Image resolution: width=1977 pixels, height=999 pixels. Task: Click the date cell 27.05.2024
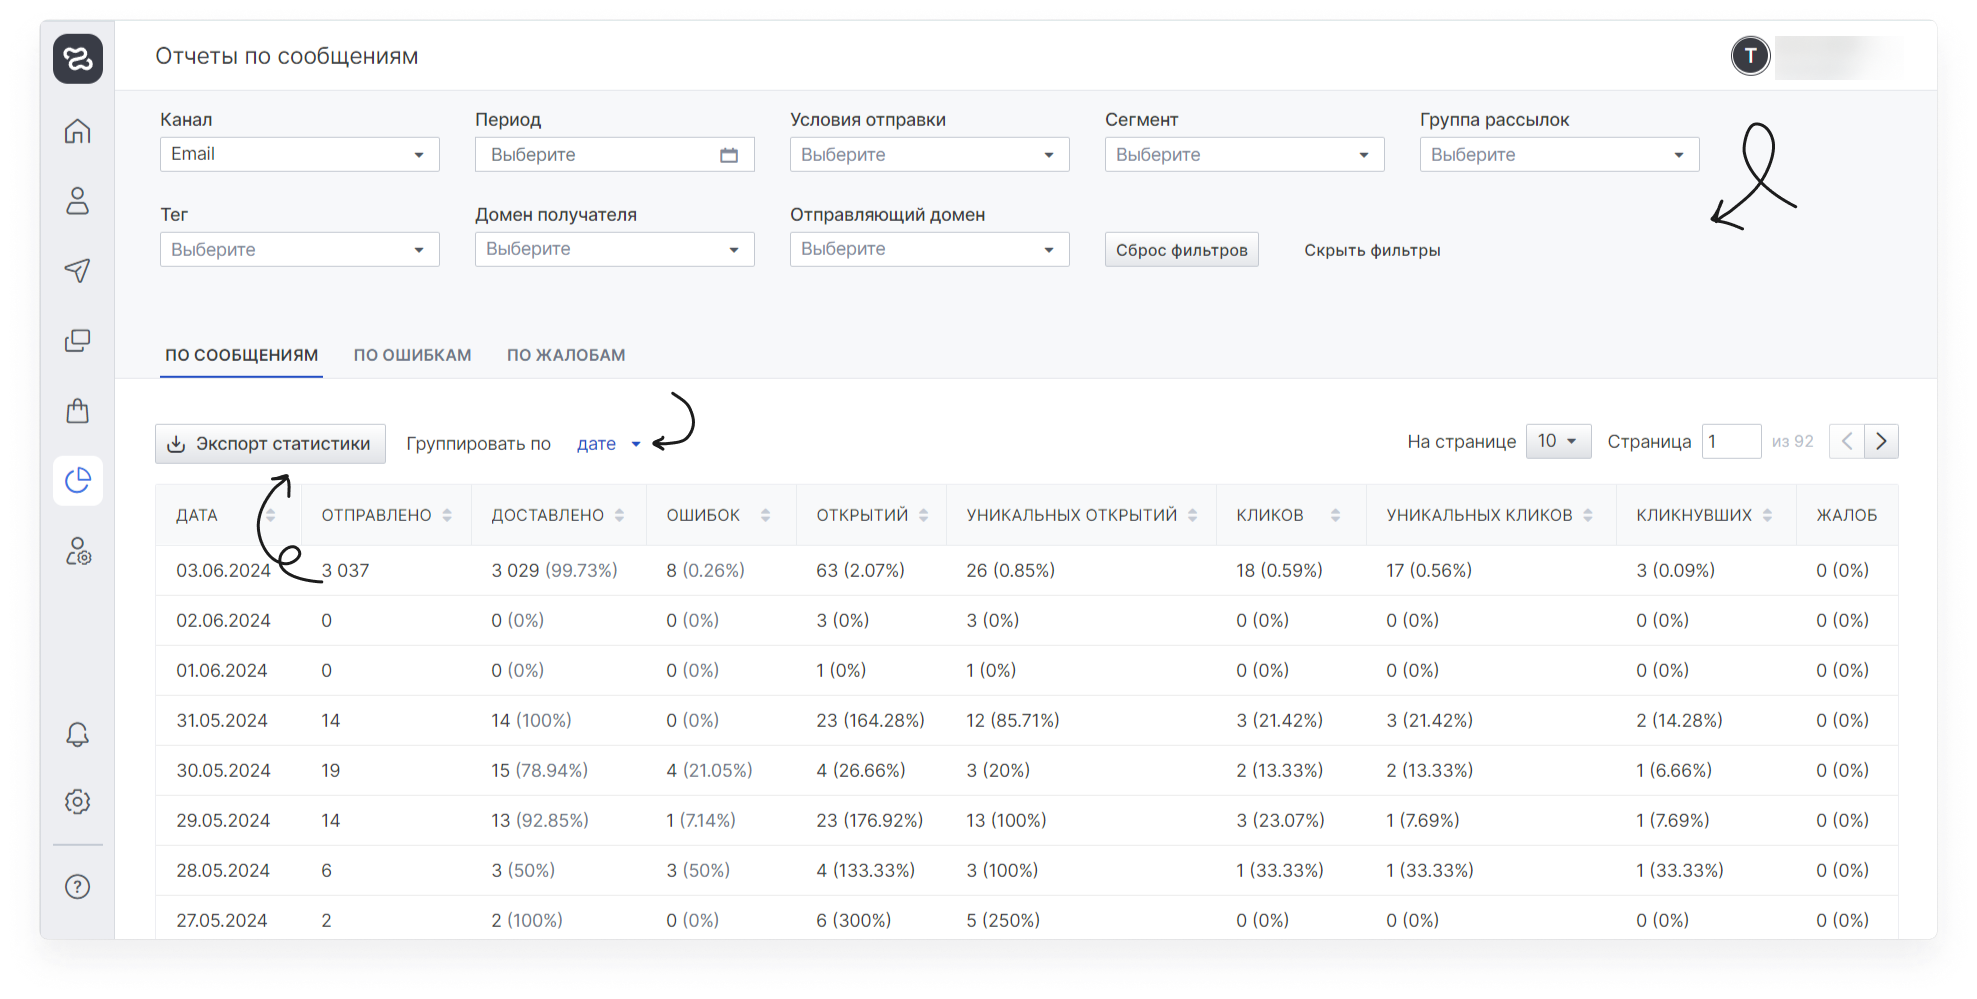(222, 920)
